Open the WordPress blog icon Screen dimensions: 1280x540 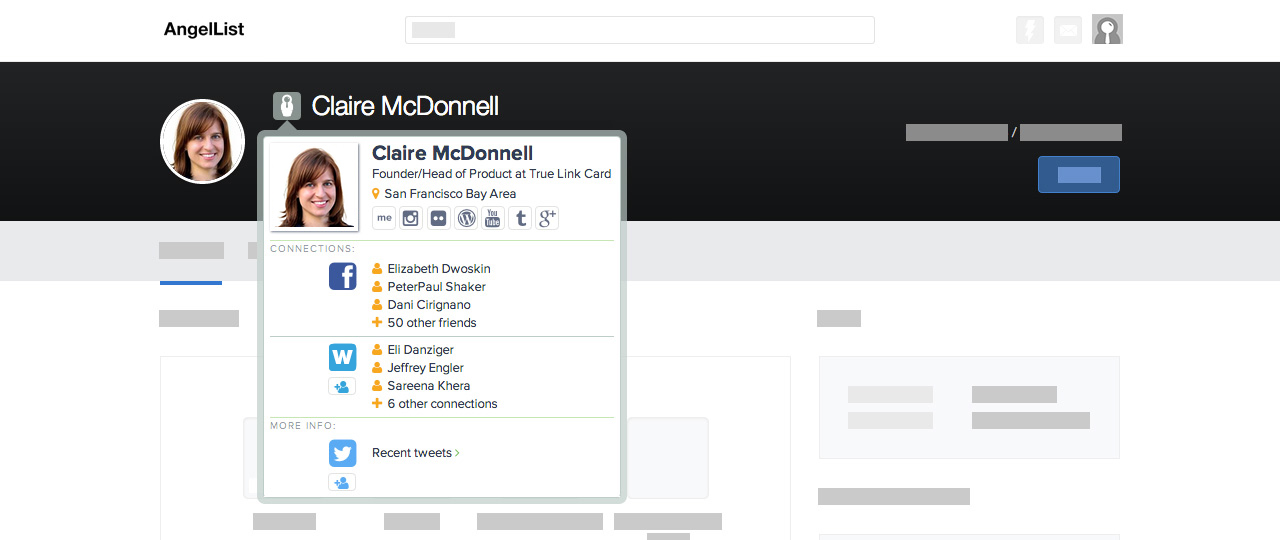click(x=465, y=219)
